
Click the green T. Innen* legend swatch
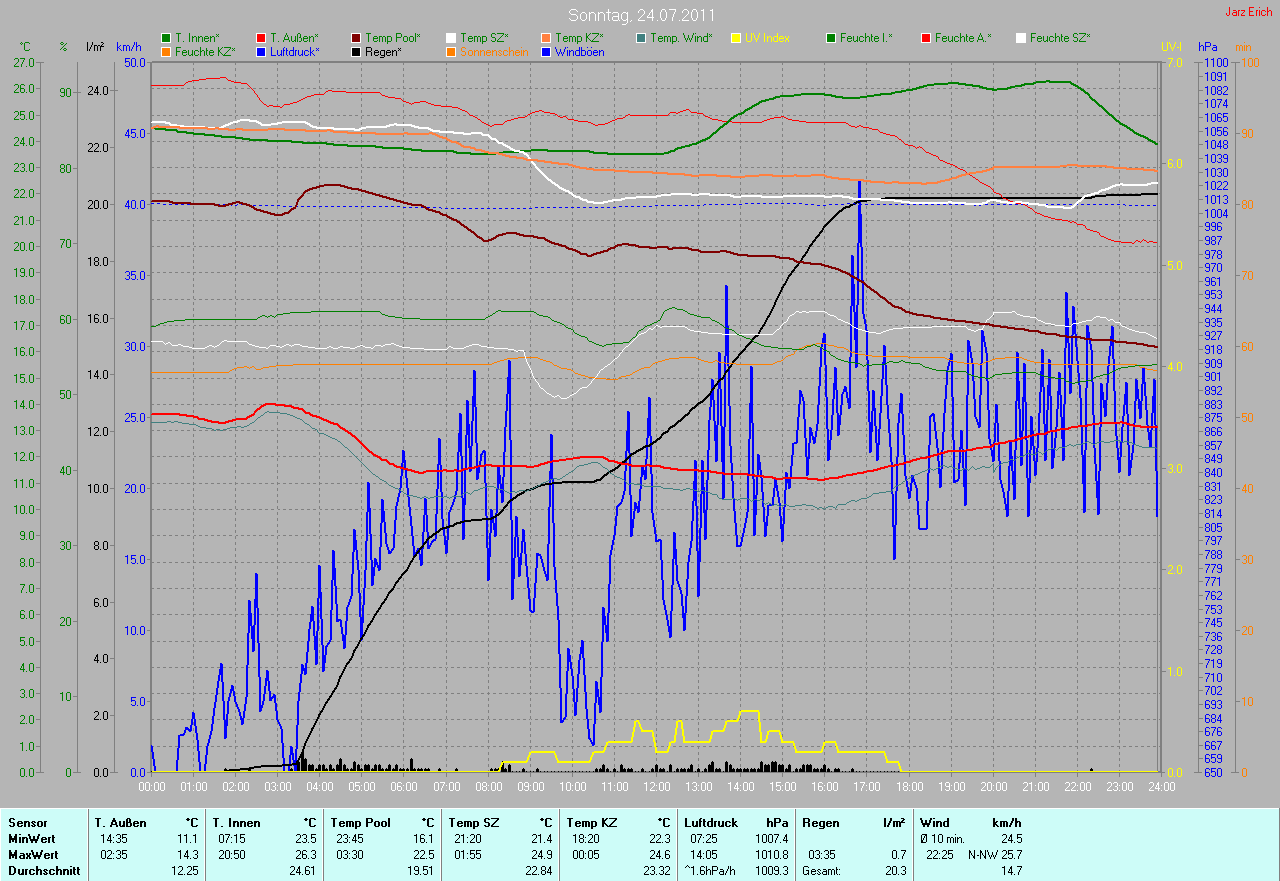[x=166, y=38]
